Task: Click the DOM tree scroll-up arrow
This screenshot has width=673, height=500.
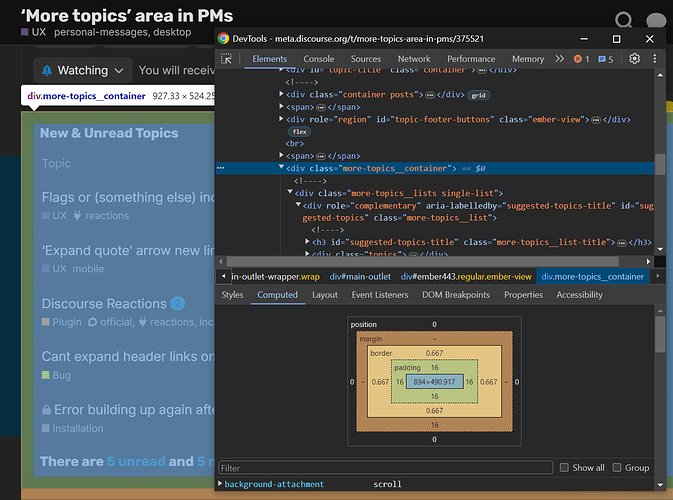Action: click(660, 75)
